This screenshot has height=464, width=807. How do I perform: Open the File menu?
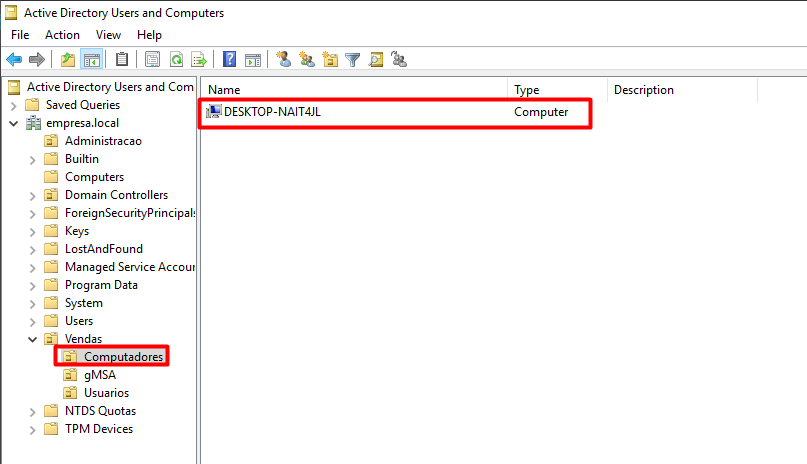click(x=20, y=35)
